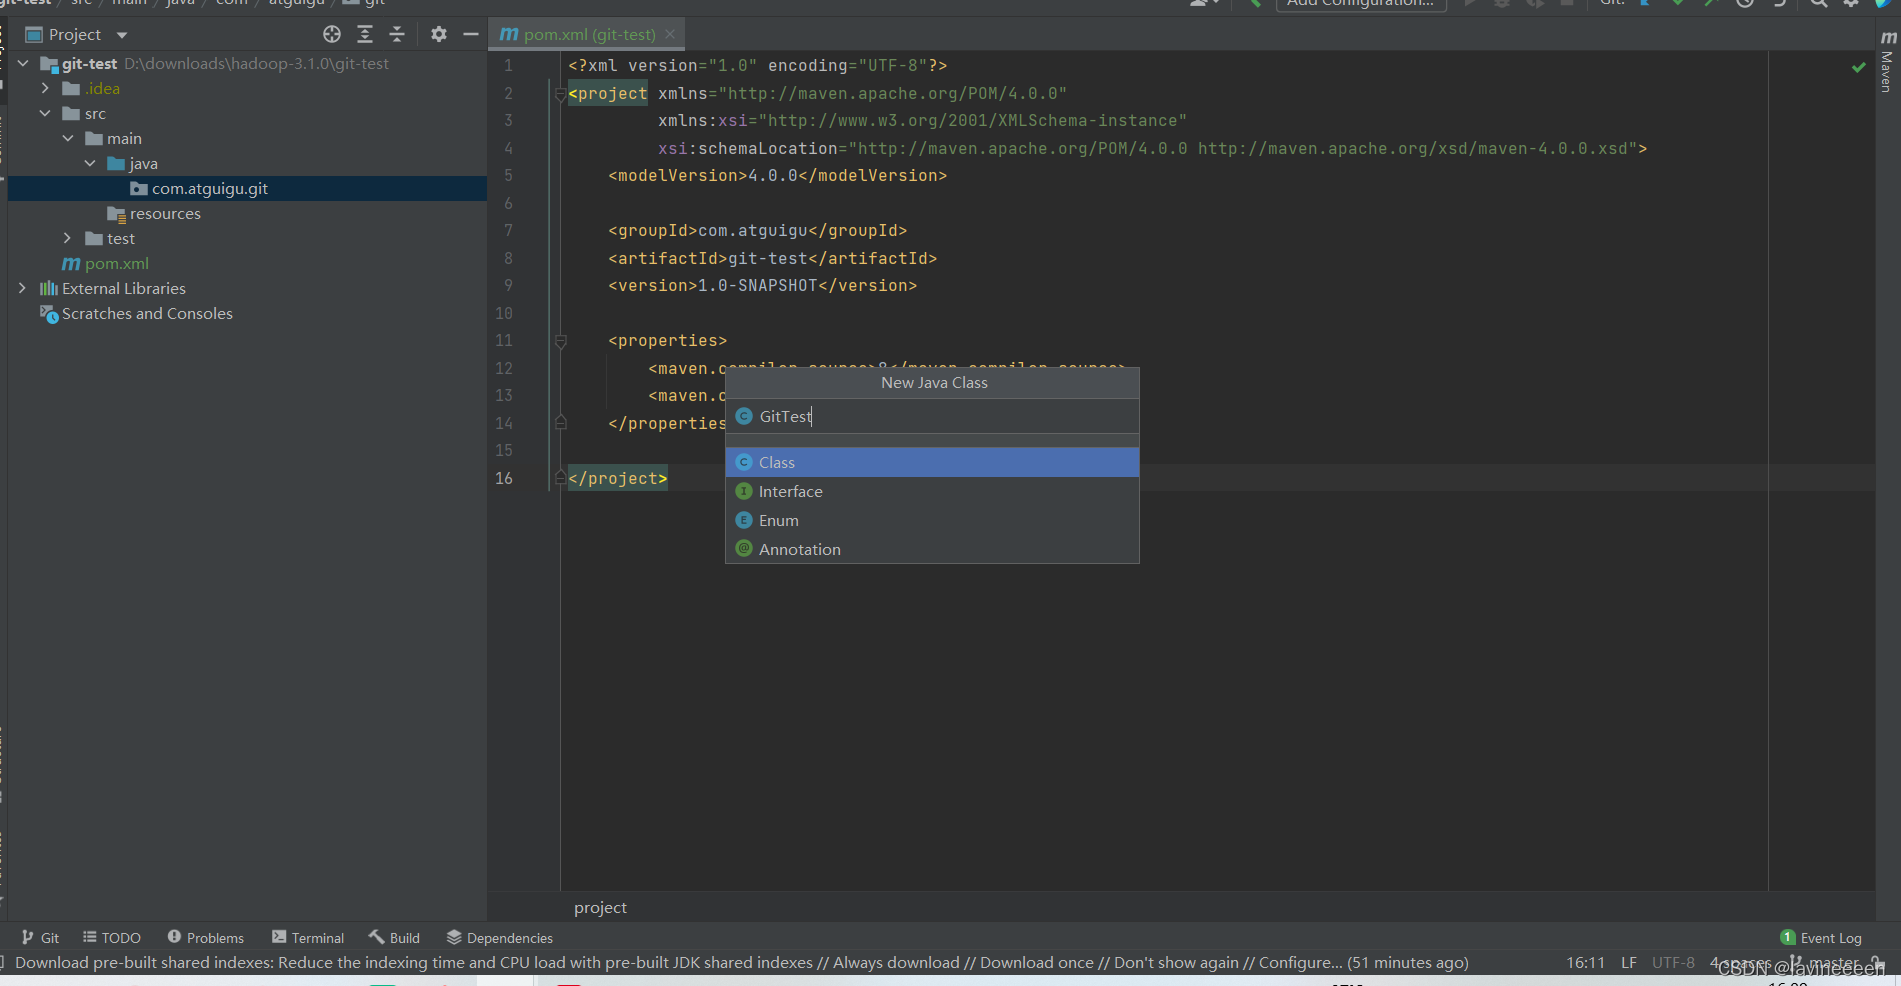
Task: Click 'Always download' in the status message
Action: click(x=896, y=962)
